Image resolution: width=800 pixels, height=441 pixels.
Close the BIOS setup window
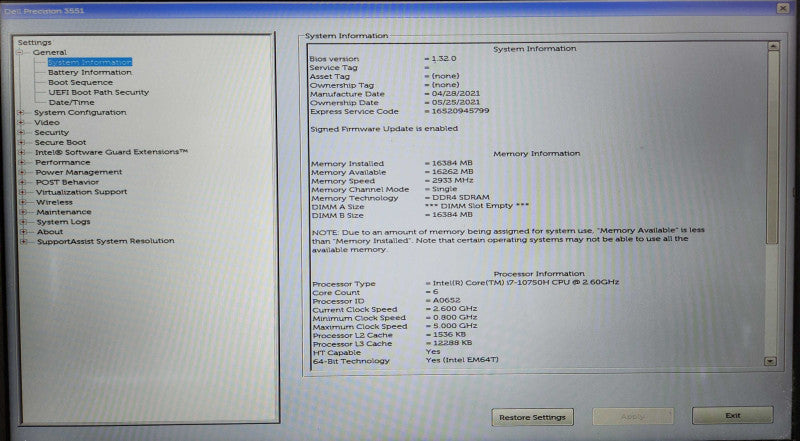tap(783, 8)
